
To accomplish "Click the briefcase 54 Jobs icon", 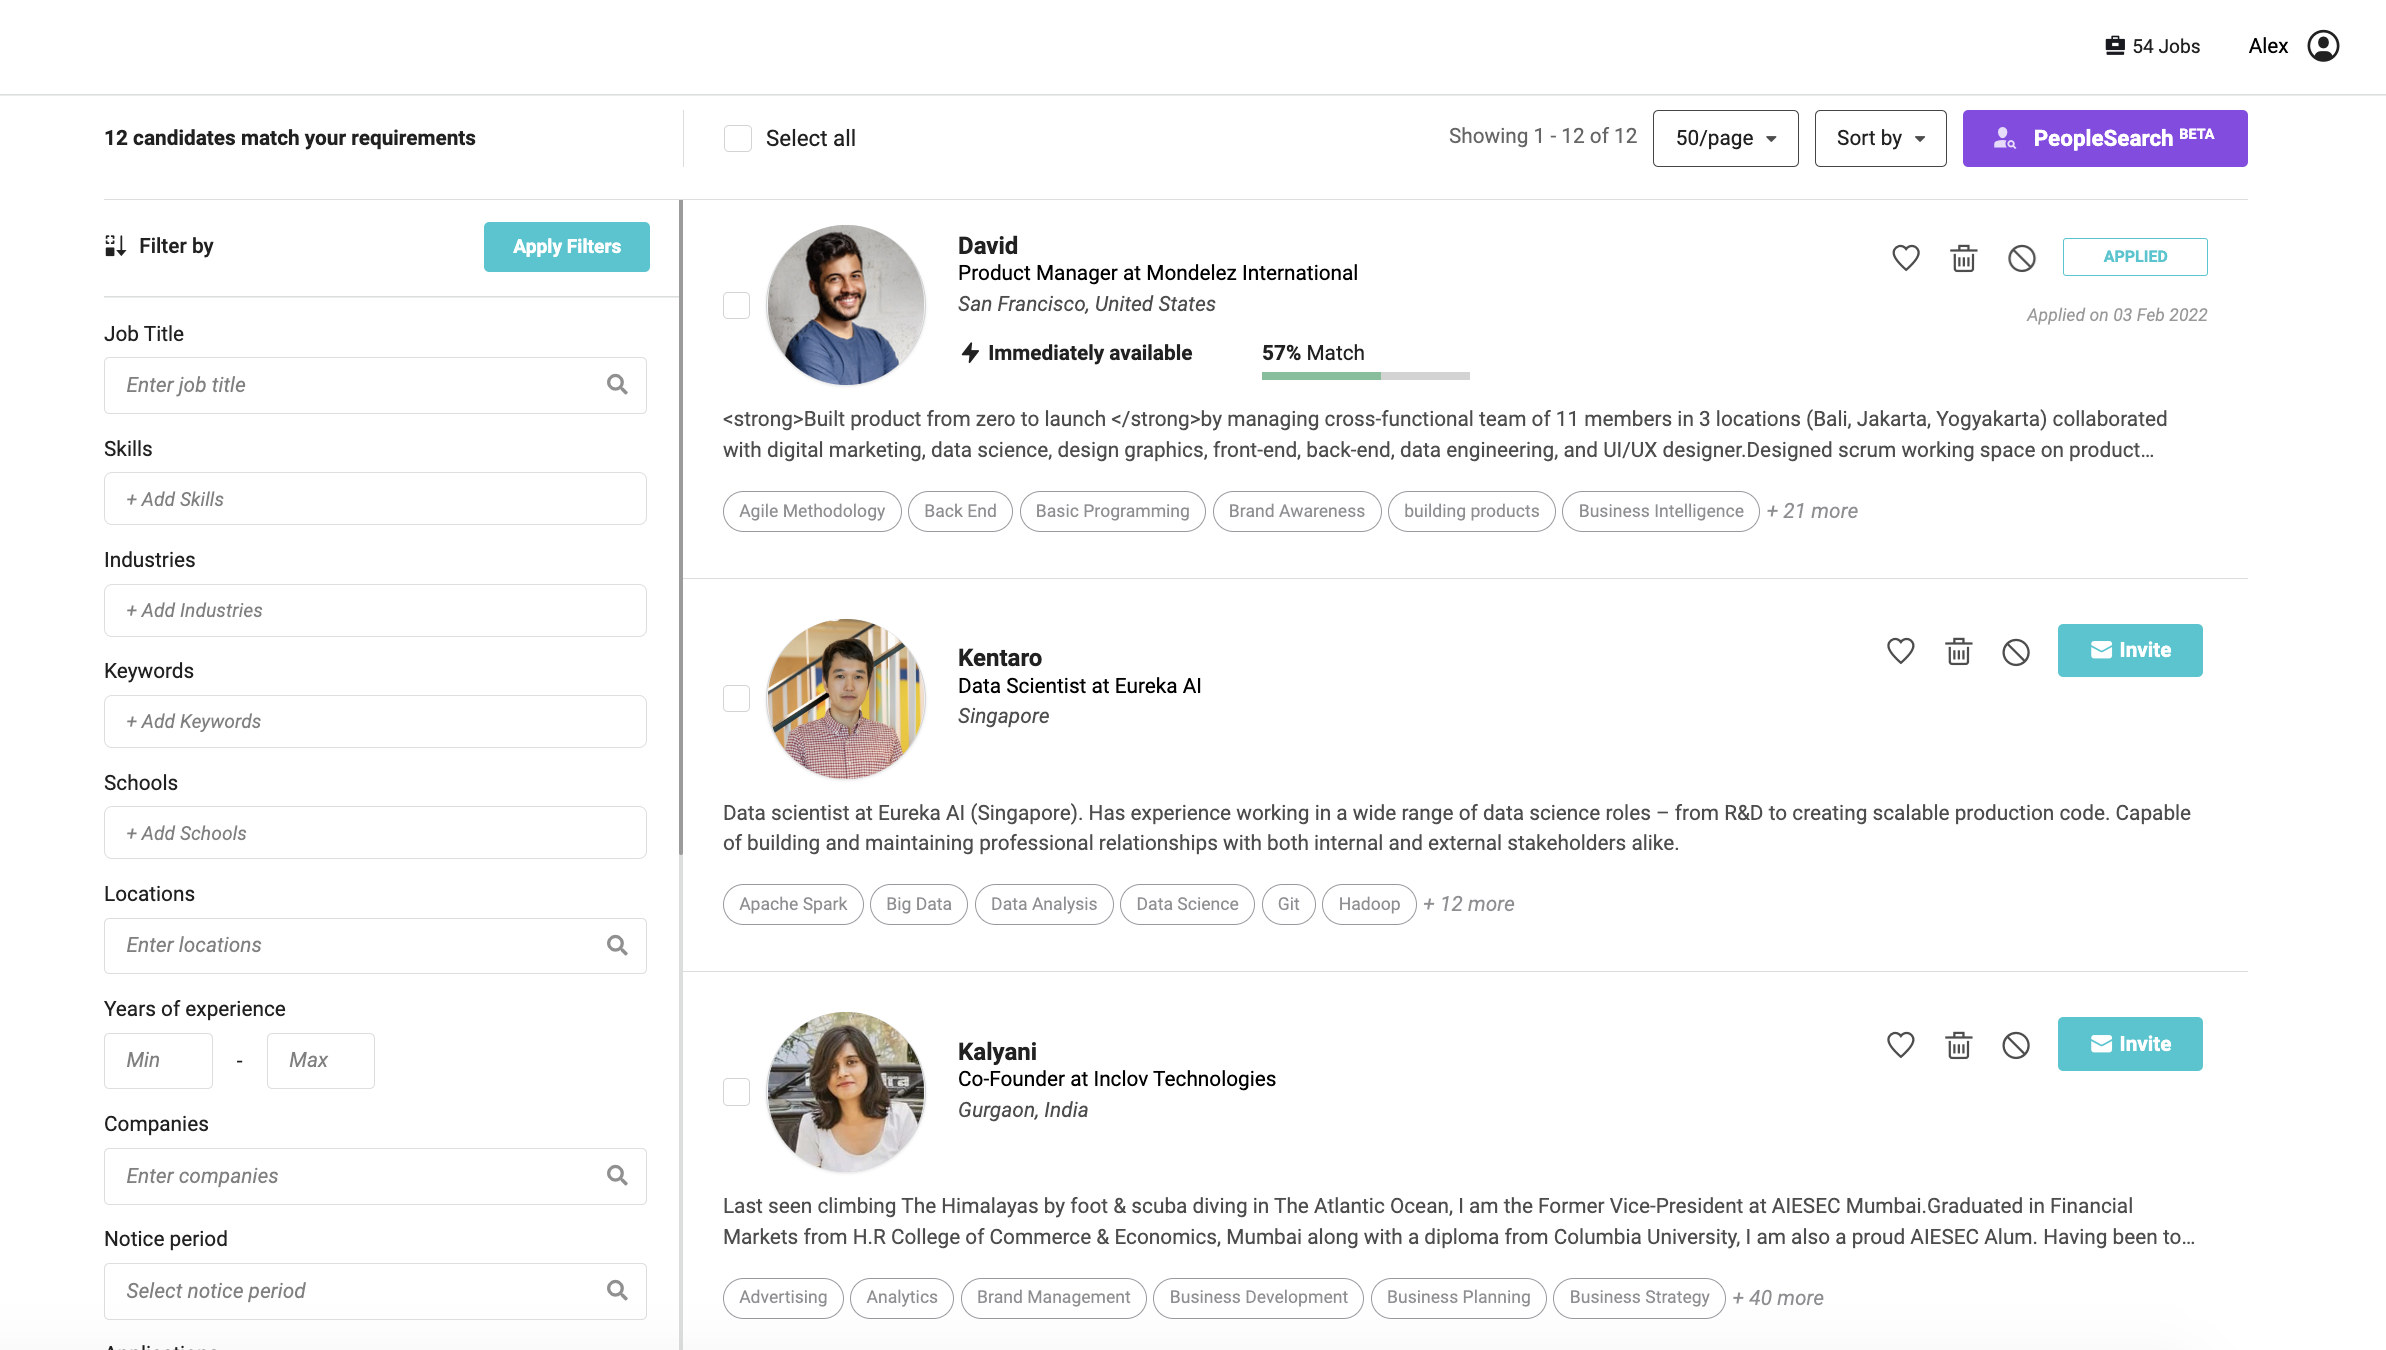I will pos(2114,46).
